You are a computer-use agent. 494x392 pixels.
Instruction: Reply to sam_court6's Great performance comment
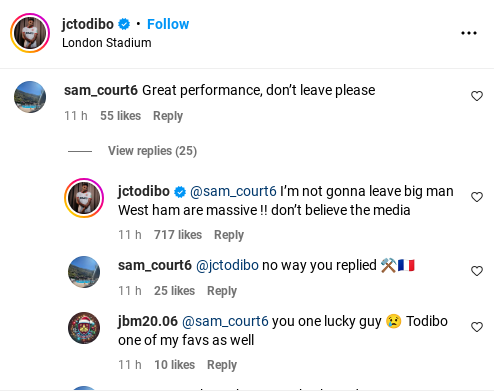pos(168,116)
